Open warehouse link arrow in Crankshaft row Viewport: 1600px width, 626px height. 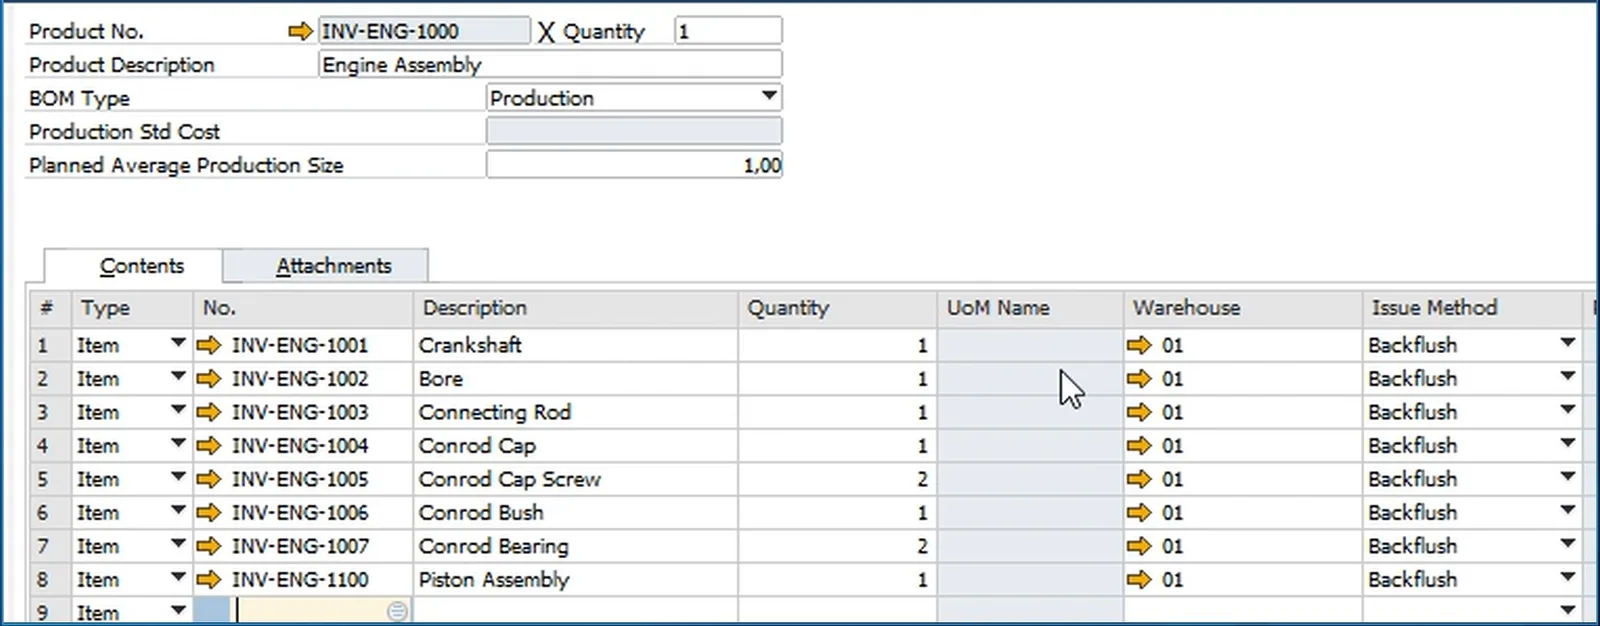[x=1139, y=346]
